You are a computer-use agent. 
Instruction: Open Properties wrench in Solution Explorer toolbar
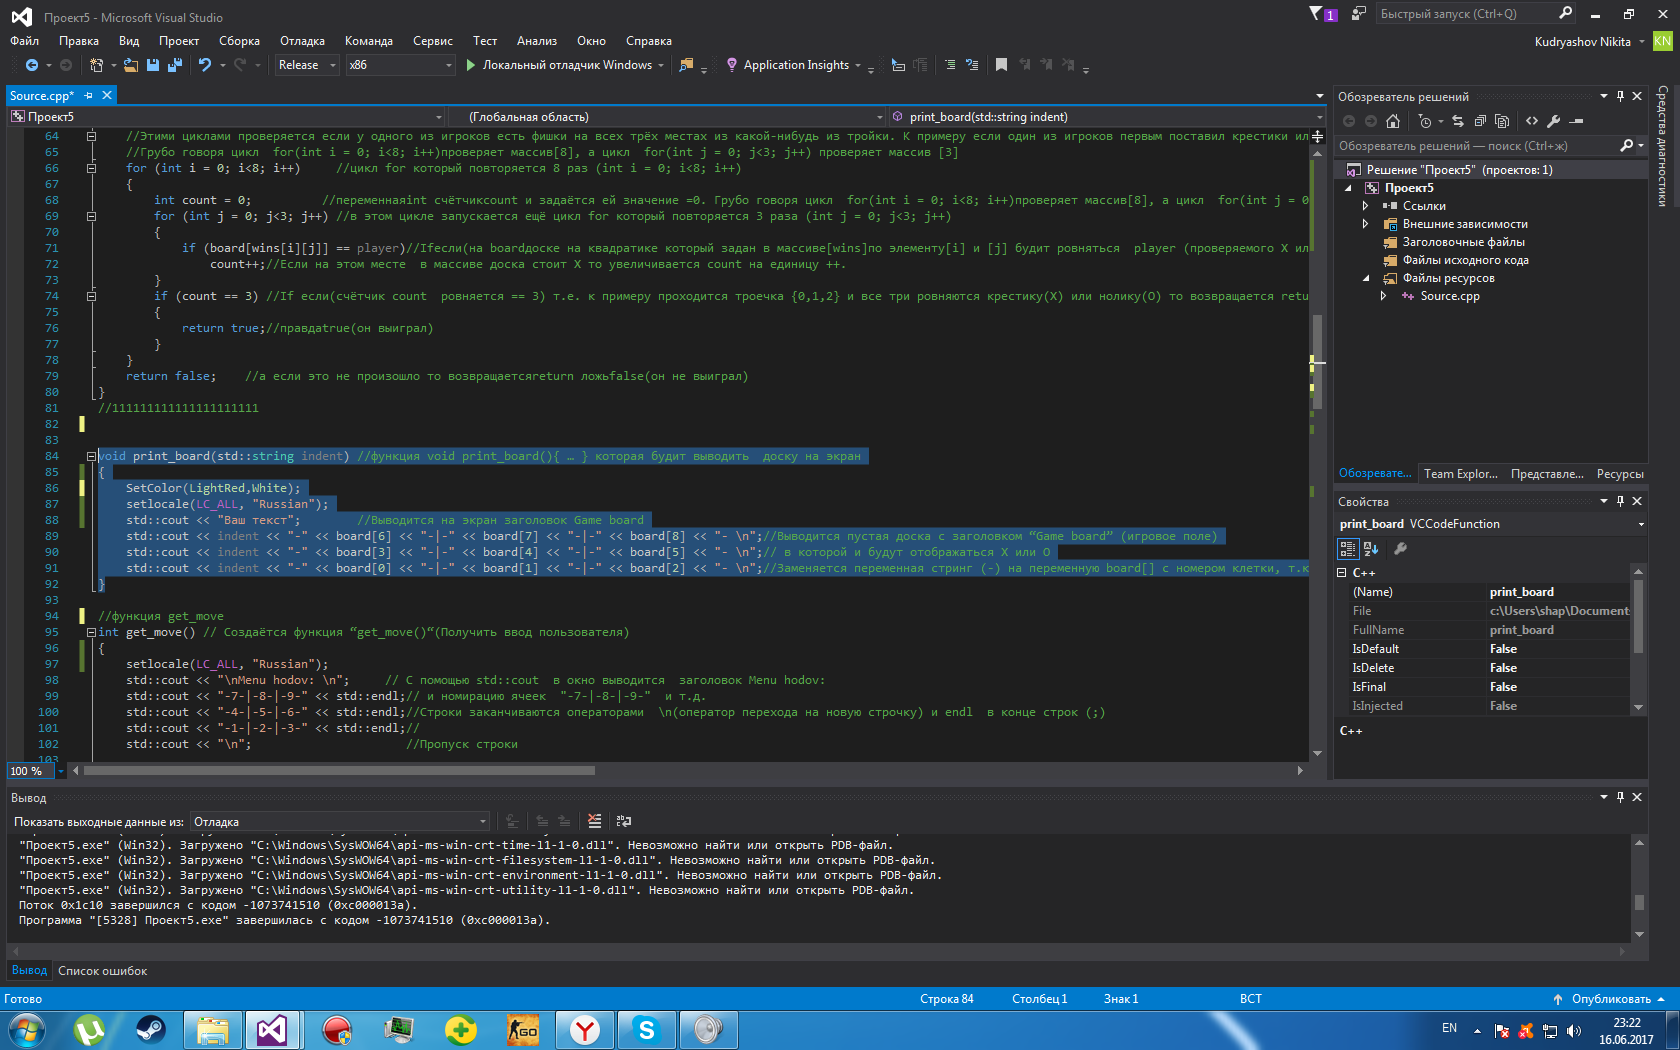[1554, 121]
